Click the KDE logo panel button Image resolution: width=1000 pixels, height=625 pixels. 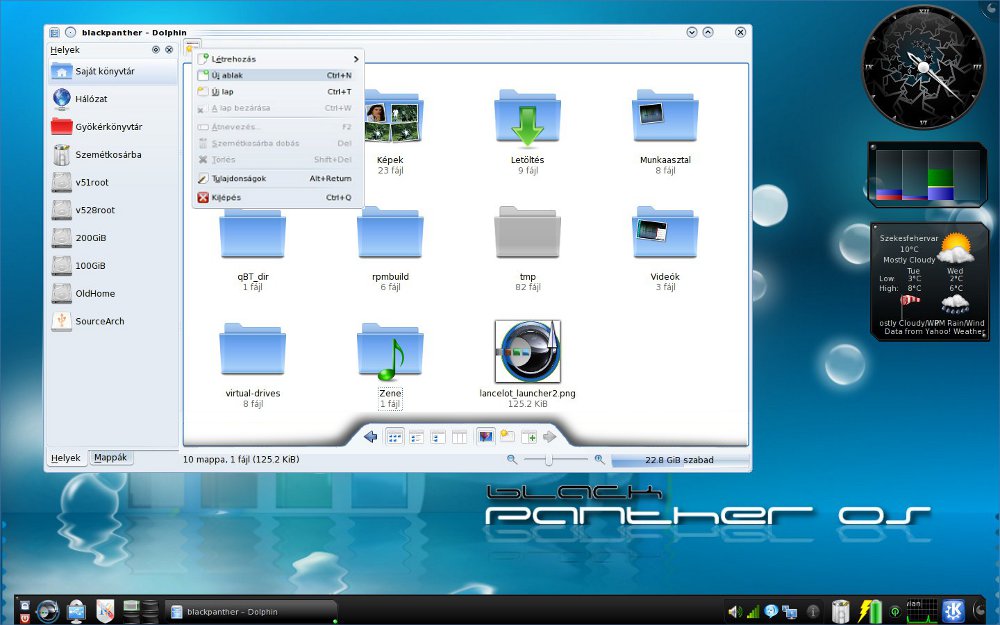[954, 611]
